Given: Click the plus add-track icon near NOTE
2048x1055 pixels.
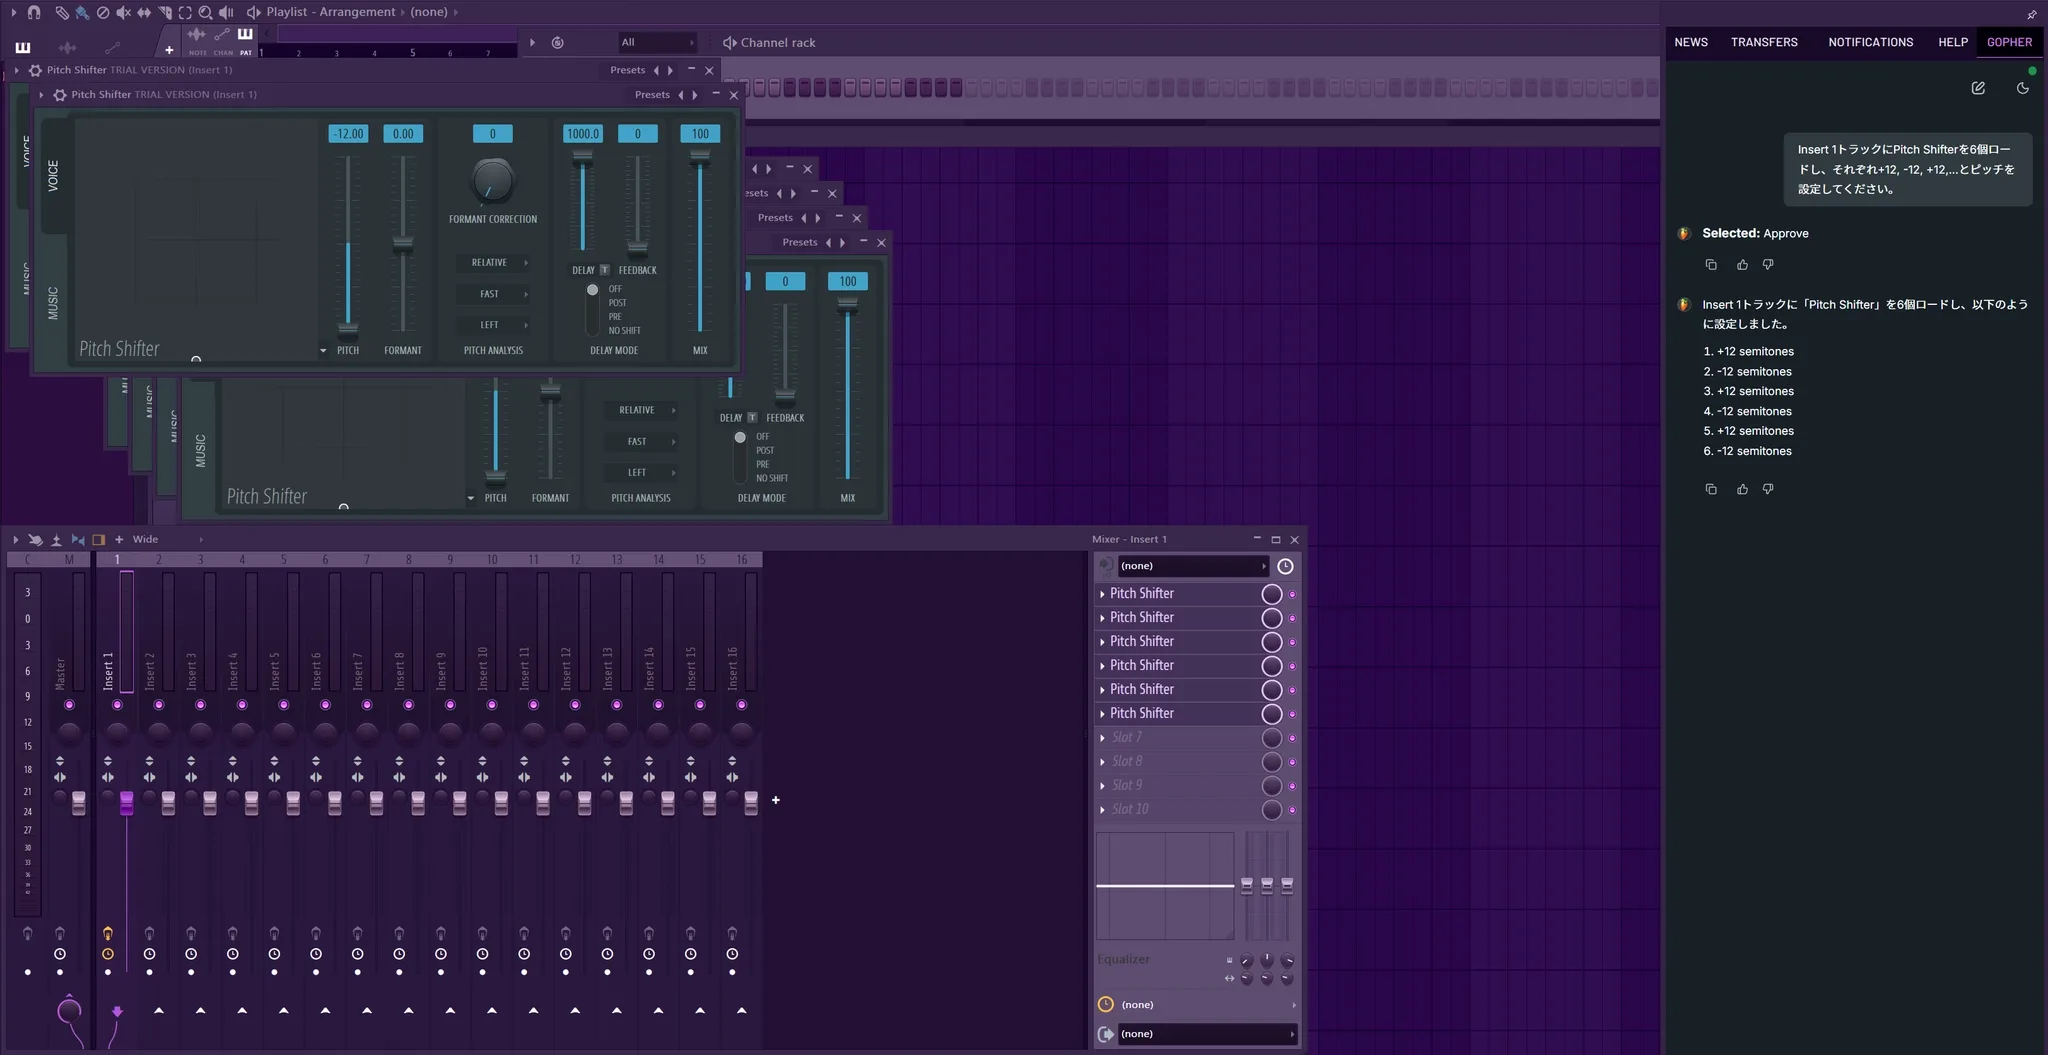Looking at the screenshot, I should coord(169,50).
